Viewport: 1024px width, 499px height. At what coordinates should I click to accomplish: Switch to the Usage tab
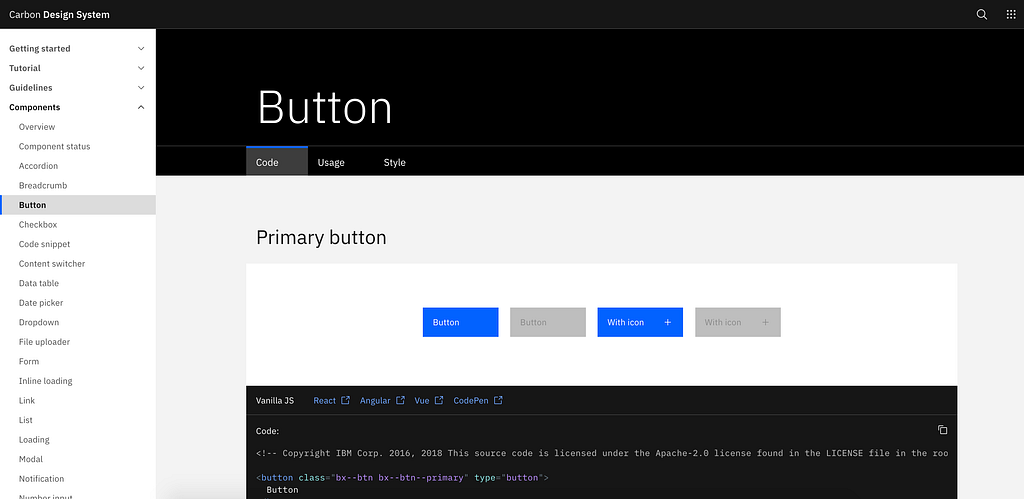[x=331, y=162]
